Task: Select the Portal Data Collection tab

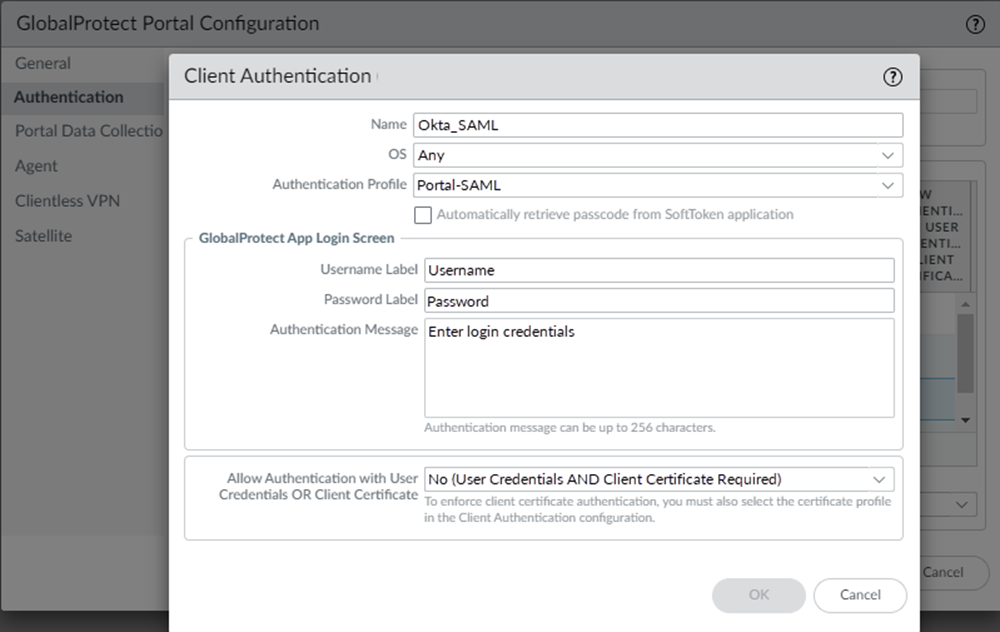Action: click(88, 131)
